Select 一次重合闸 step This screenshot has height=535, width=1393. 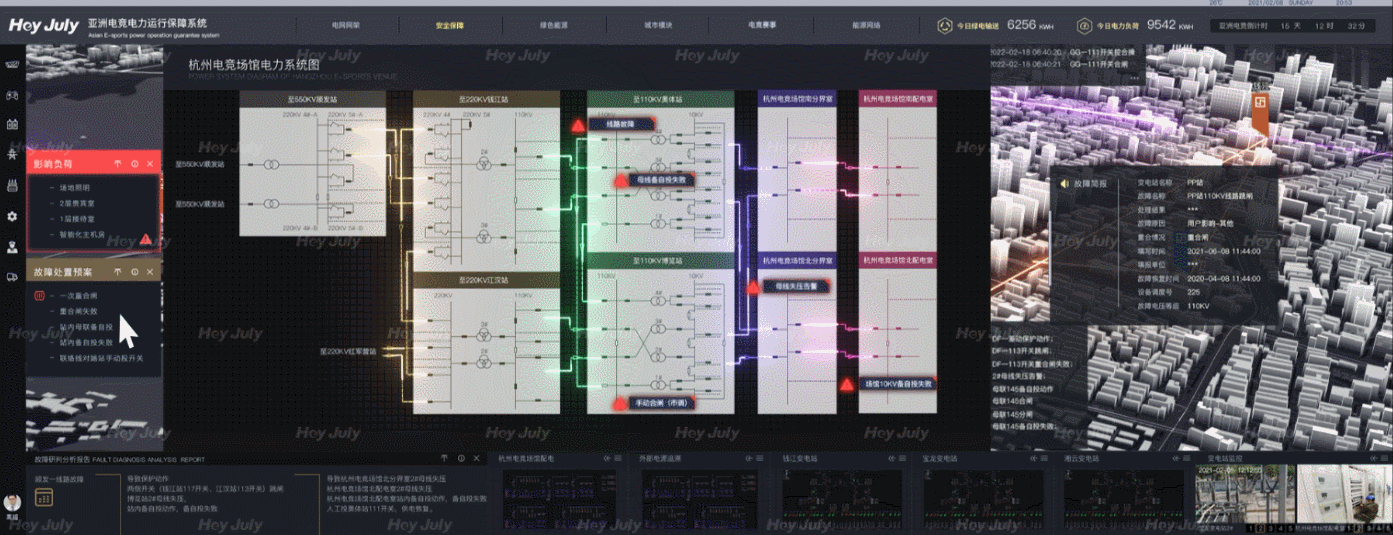pos(78,296)
